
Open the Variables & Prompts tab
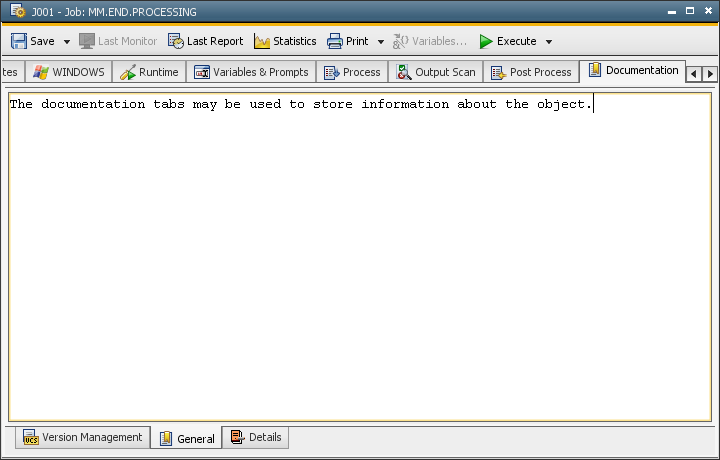coord(251,72)
